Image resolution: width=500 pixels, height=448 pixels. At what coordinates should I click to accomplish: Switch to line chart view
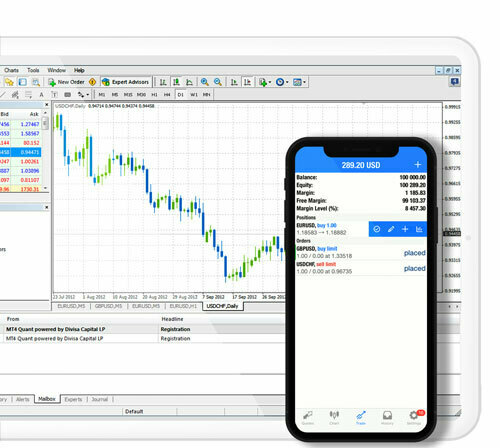(189, 82)
